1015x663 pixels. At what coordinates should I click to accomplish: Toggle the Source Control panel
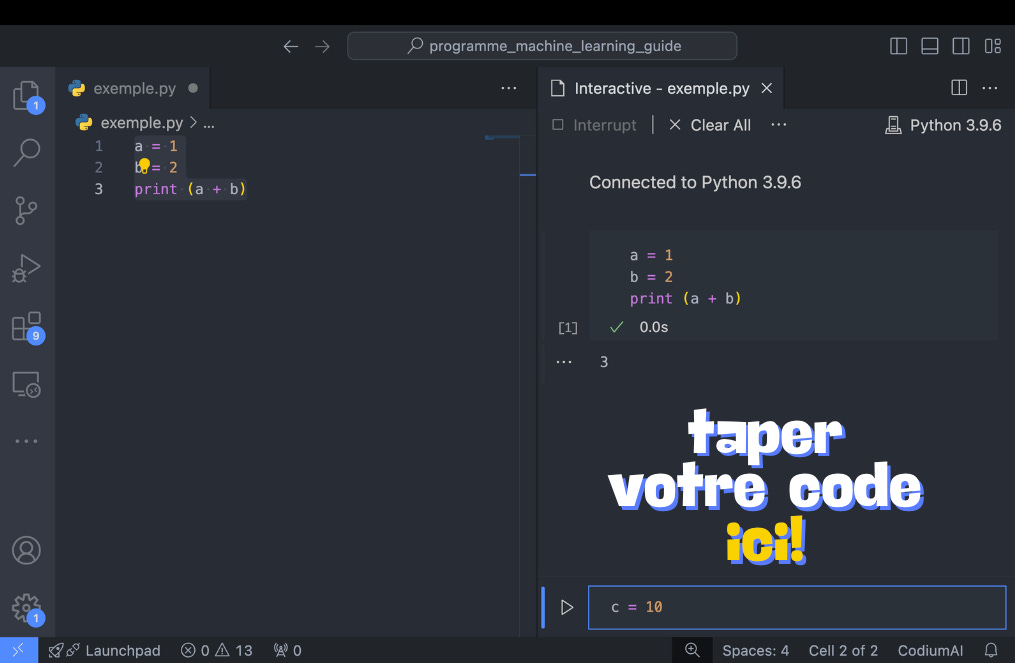[27, 210]
